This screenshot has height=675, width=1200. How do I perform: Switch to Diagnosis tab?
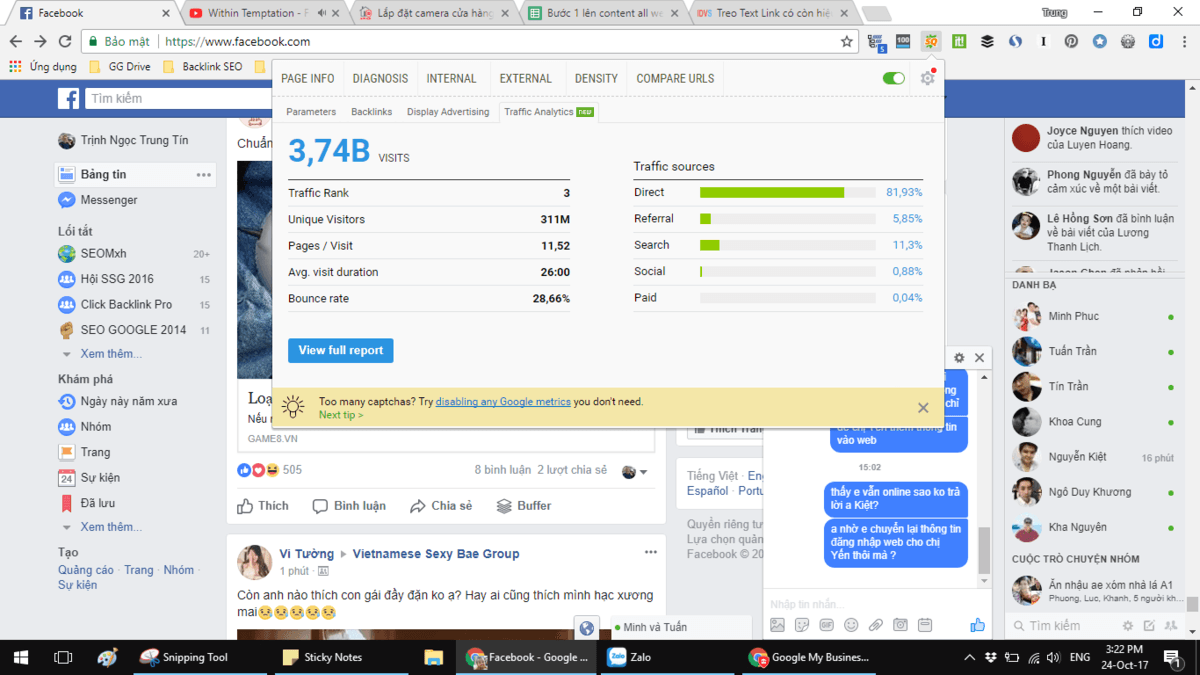(380, 78)
